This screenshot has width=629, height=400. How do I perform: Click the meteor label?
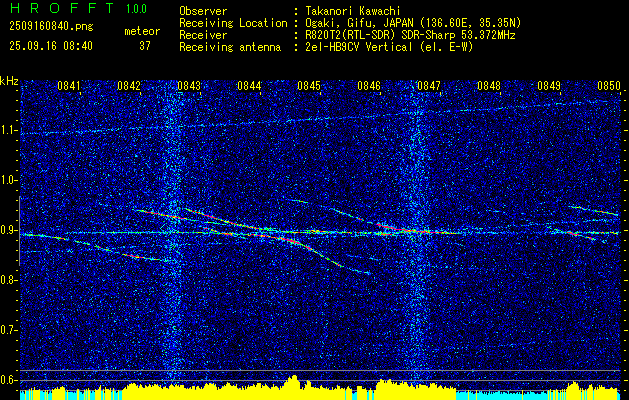[142, 31]
